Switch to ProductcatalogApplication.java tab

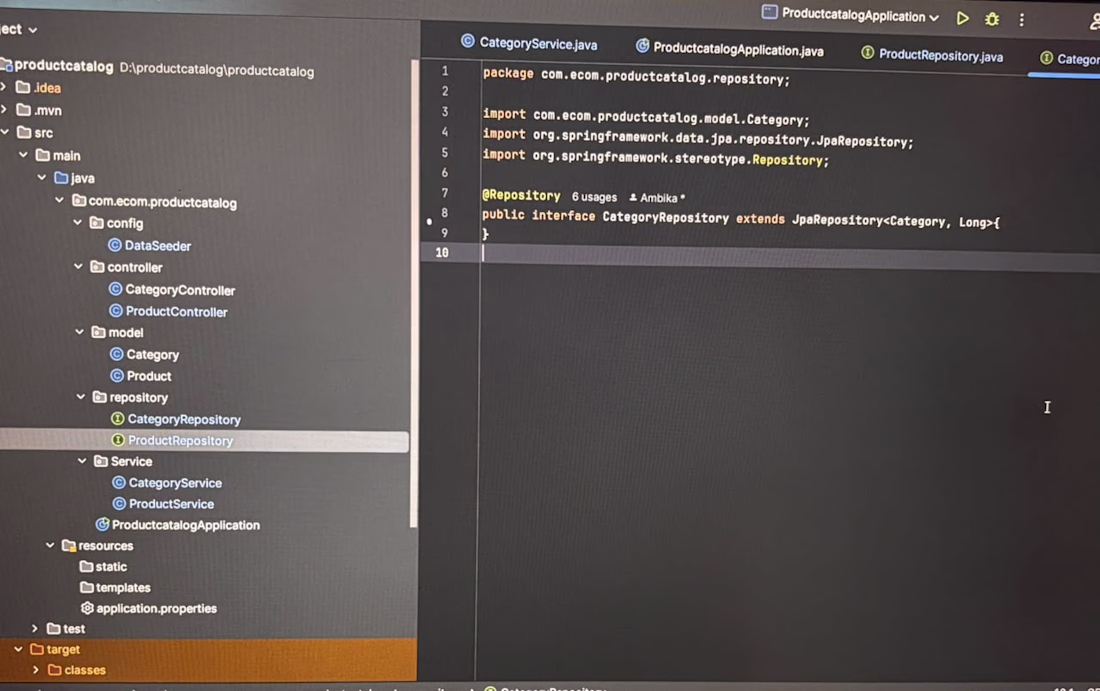(x=730, y=49)
